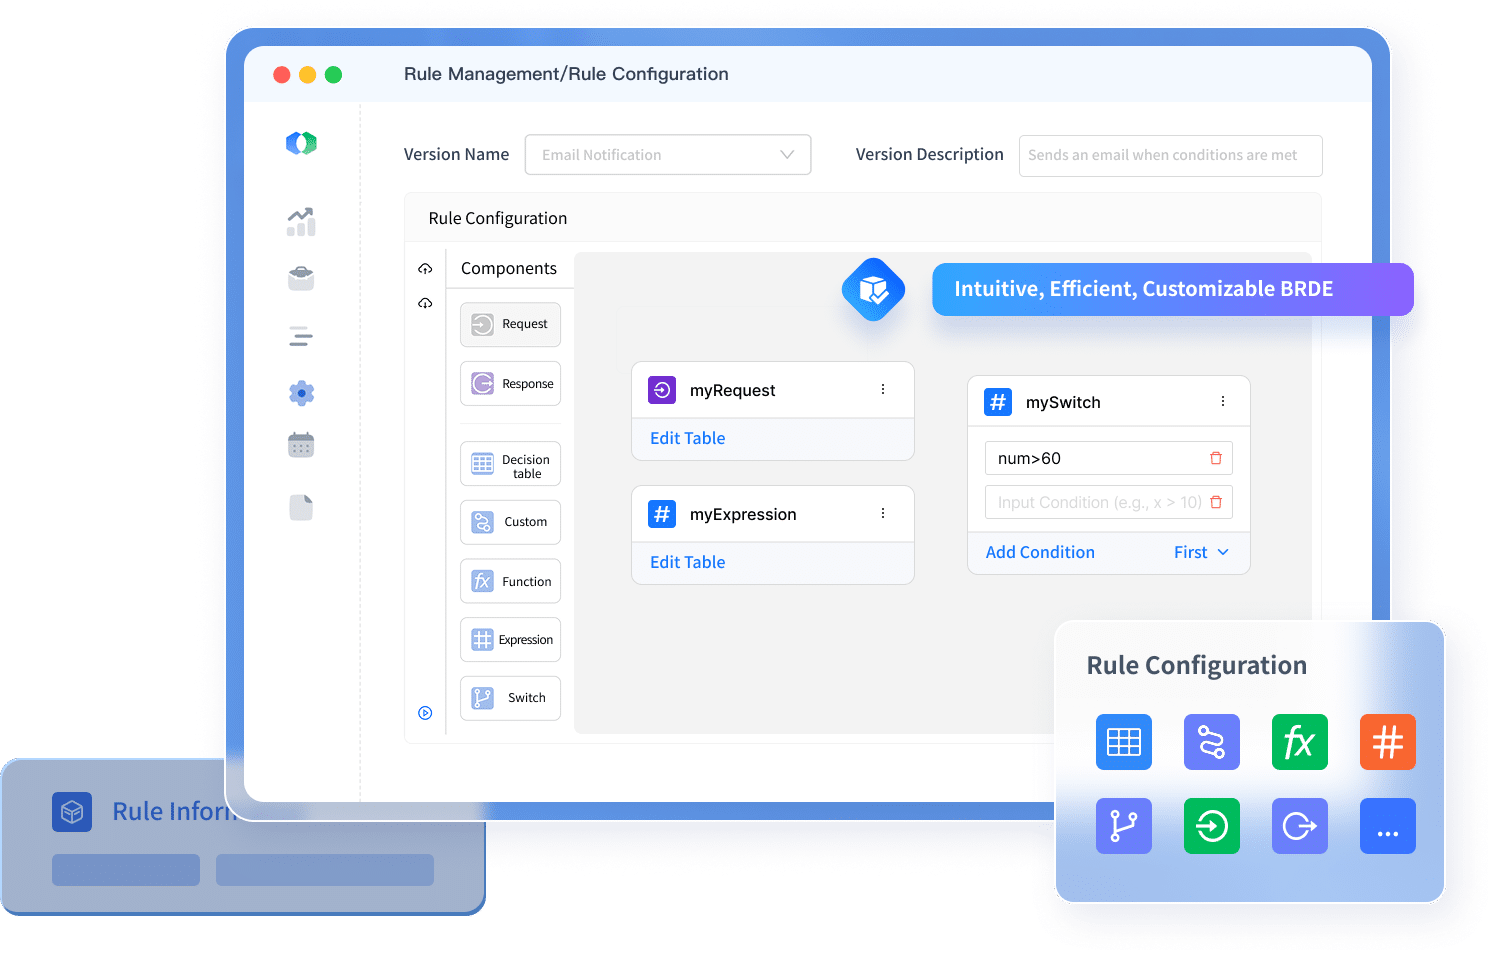
Task: Open settings gear icon in sidebar
Action: (x=301, y=393)
